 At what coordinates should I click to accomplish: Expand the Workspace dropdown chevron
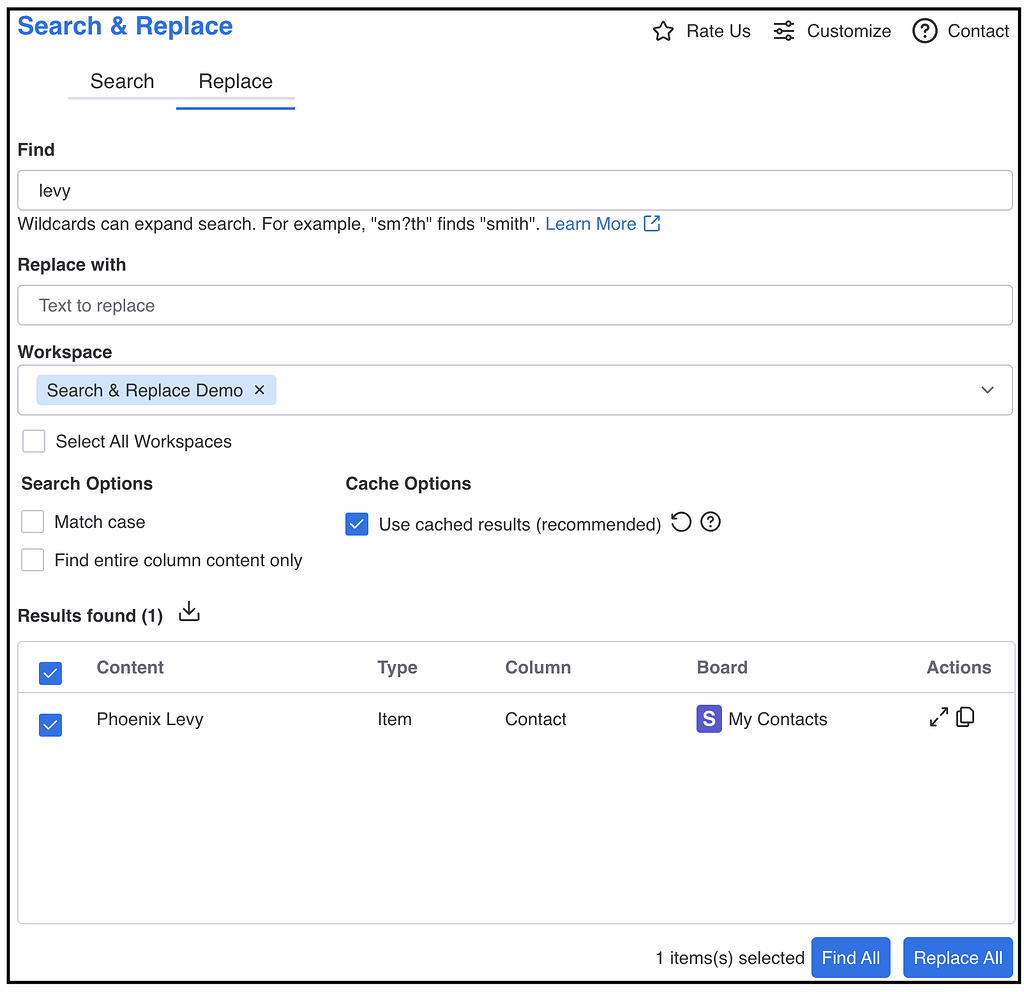[x=987, y=390]
